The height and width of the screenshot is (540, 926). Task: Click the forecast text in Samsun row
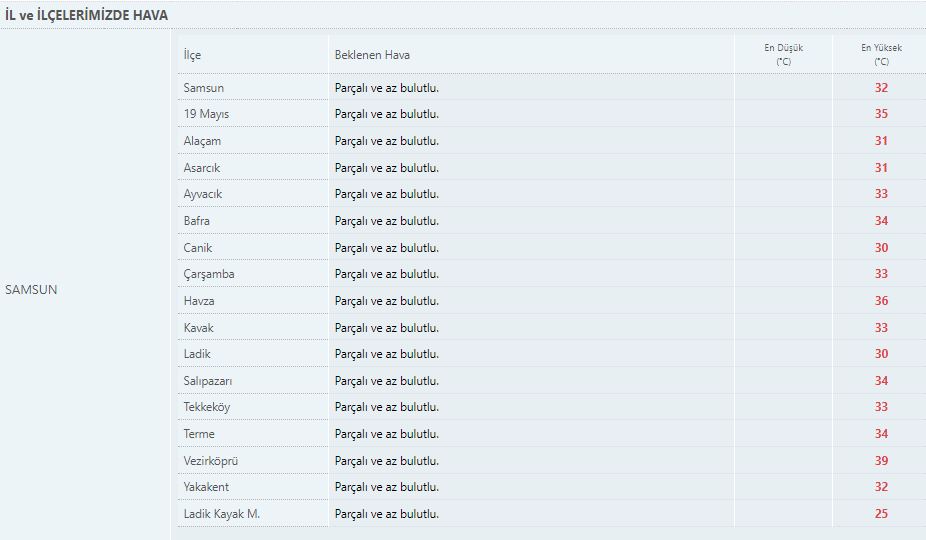tap(387, 89)
